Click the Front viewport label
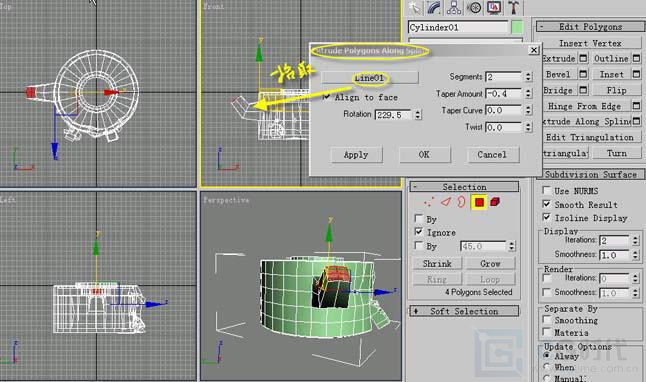This screenshot has width=646, height=382. (x=213, y=6)
